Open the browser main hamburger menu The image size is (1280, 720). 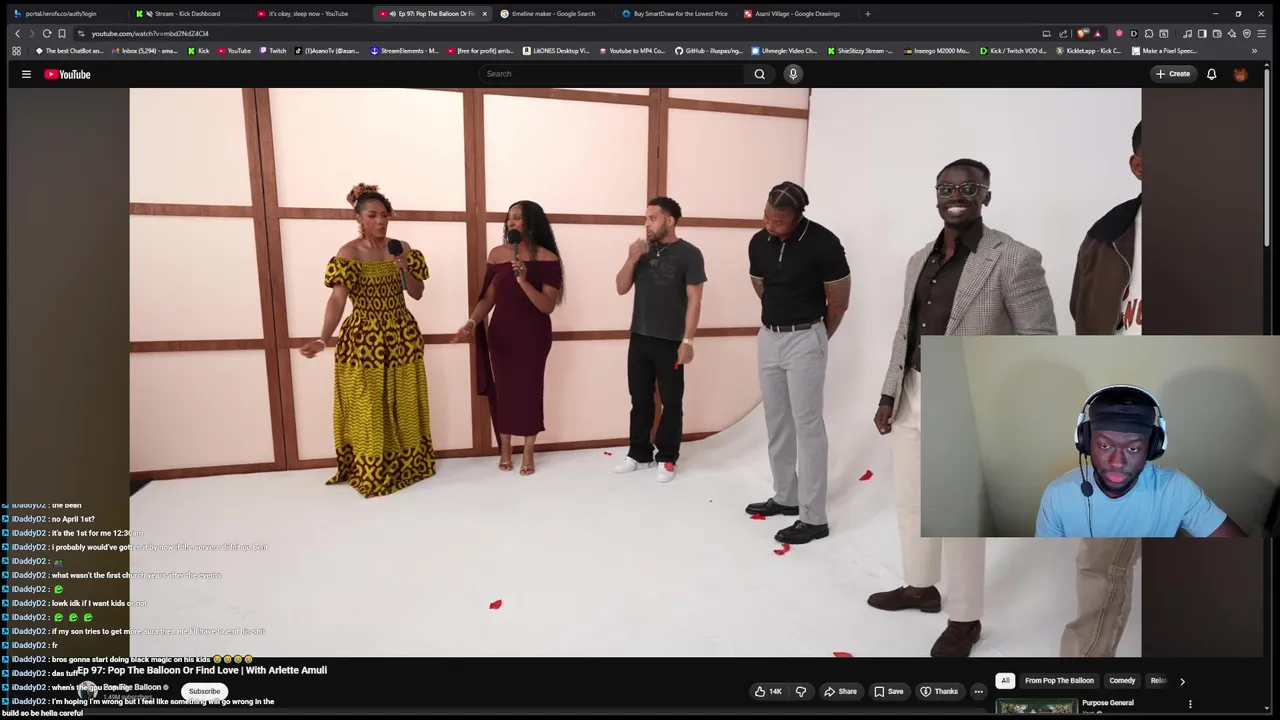[x=1261, y=33]
